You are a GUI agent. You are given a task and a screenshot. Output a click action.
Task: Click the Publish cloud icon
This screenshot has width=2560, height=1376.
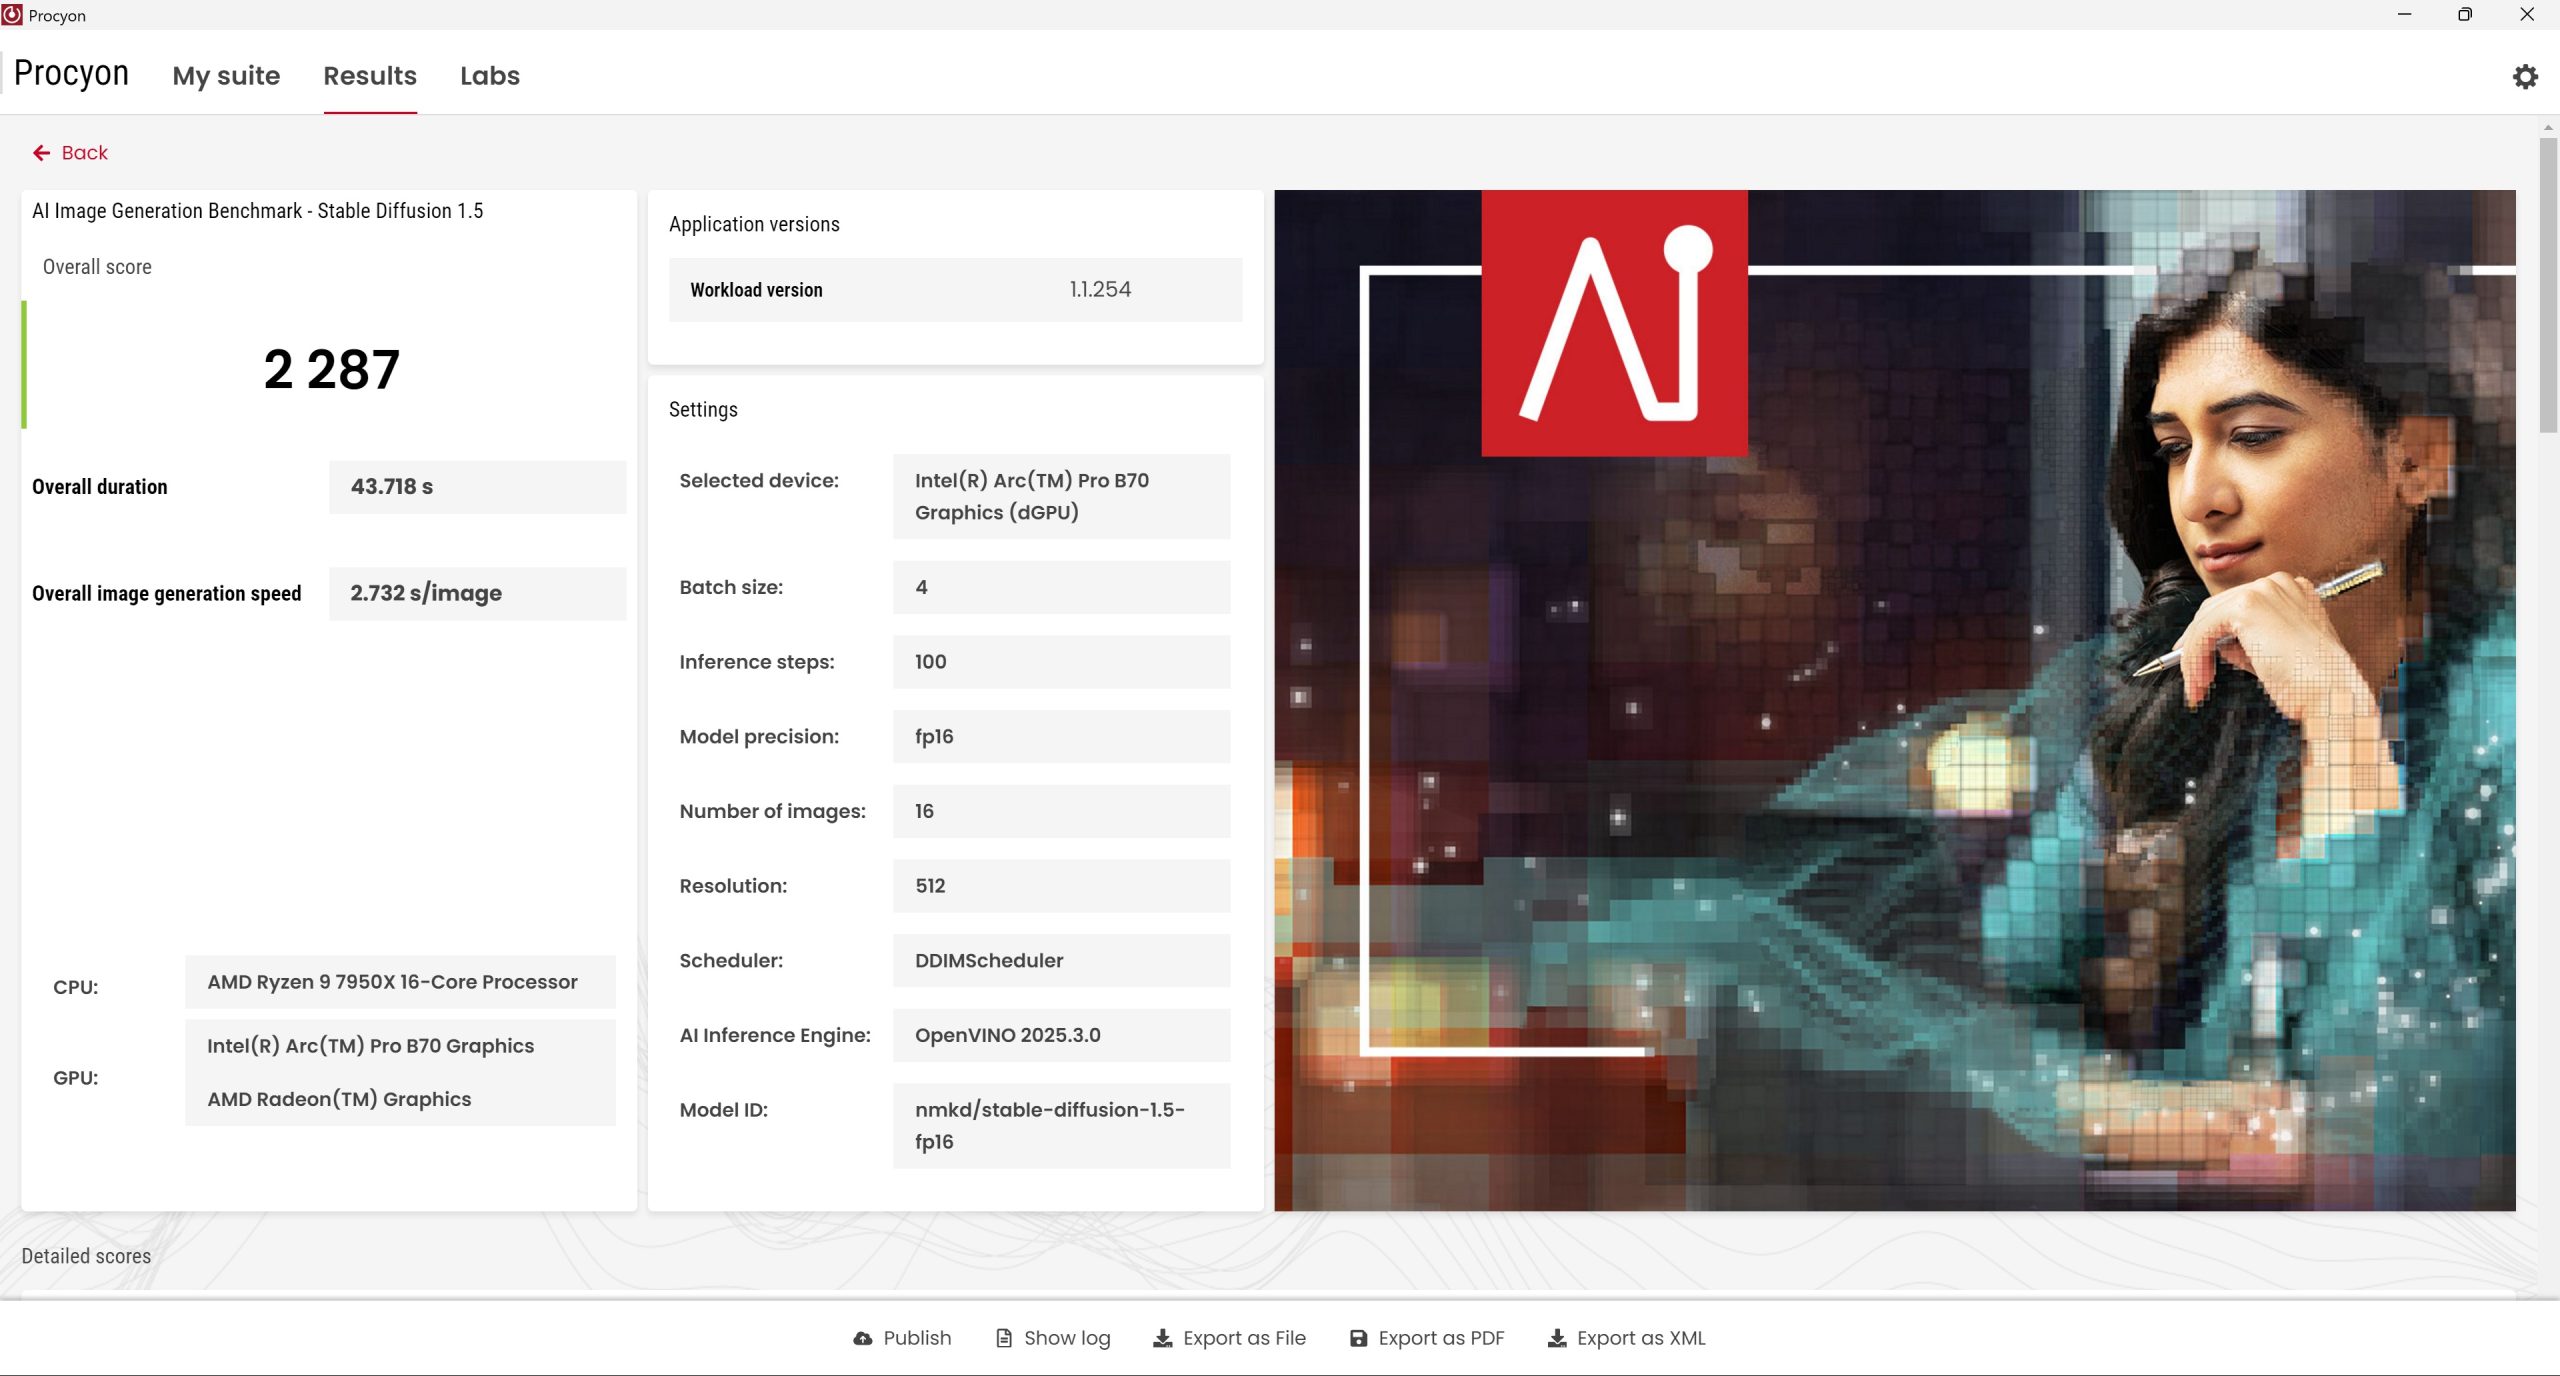862,1338
